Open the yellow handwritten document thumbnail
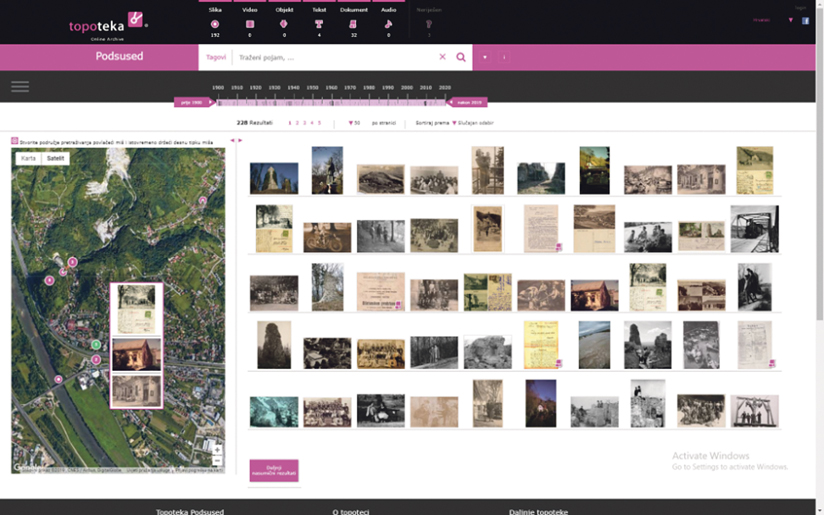Image resolution: width=824 pixels, height=515 pixels. [541, 345]
